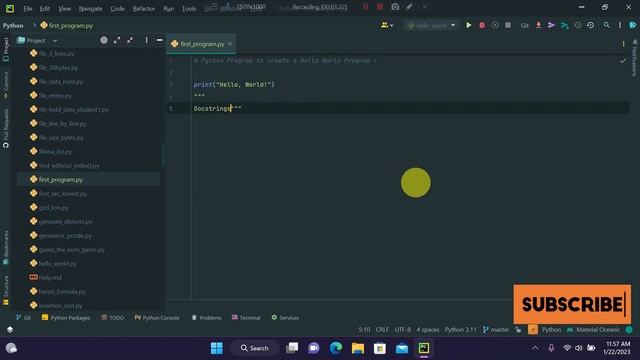Image resolution: width=640 pixels, height=360 pixels.
Task: Click the purple Git commit arrow icon
Action: tap(551, 25)
